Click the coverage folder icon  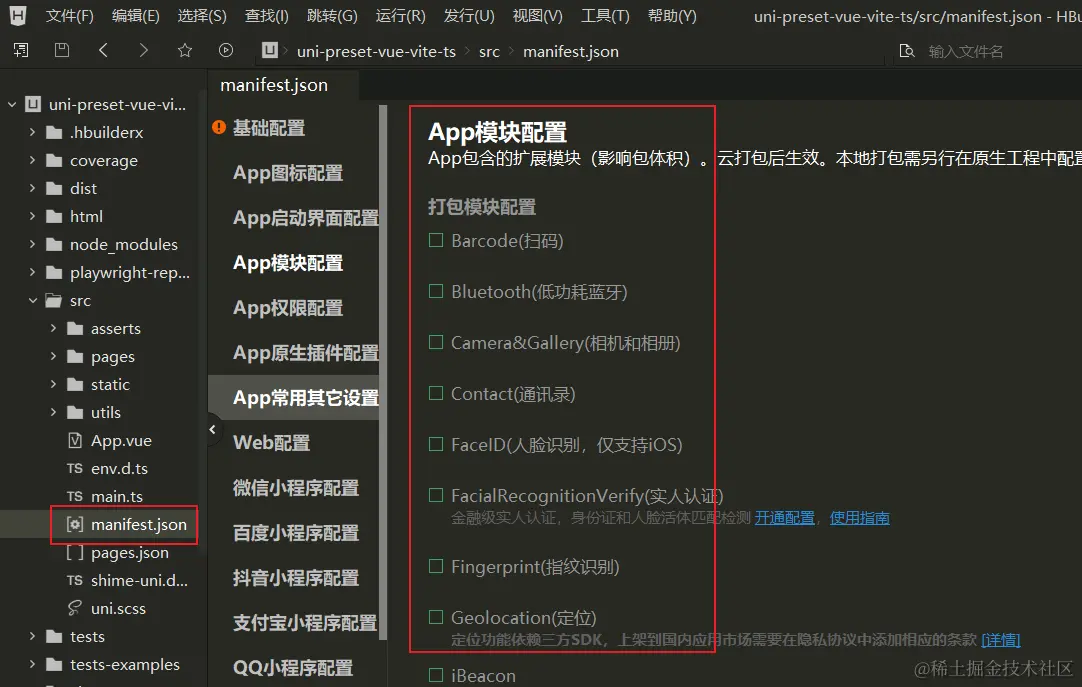(54, 161)
